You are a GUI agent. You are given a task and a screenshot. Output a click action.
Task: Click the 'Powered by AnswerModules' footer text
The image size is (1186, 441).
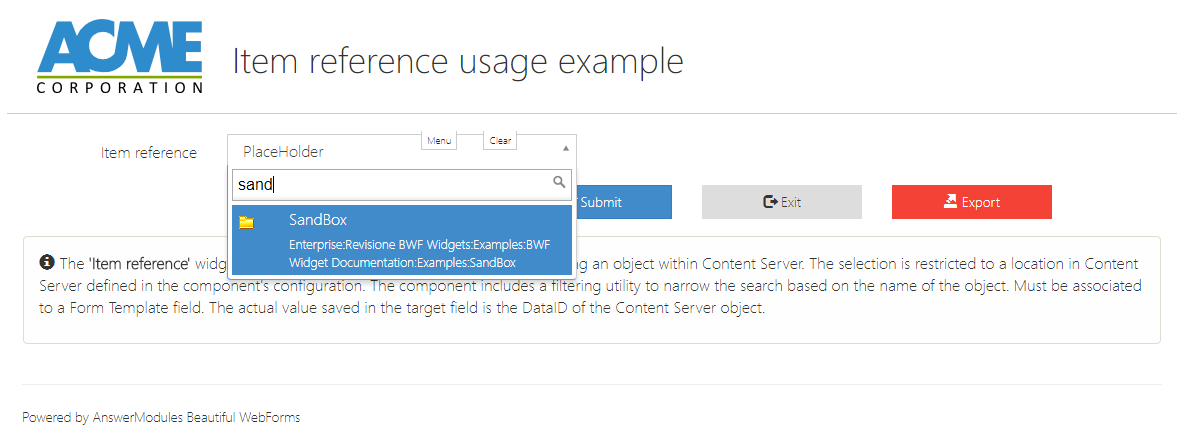click(161, 417)
